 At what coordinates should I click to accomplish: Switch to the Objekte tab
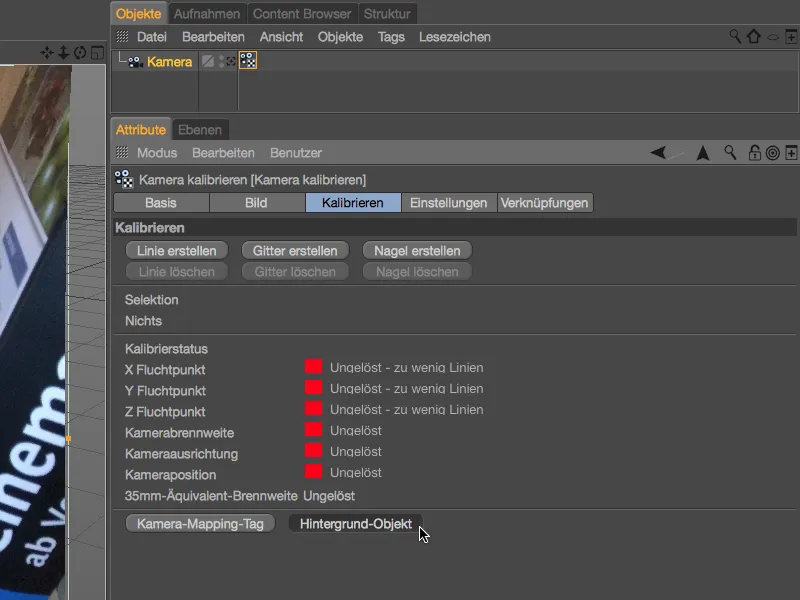[x=138, y=14]
